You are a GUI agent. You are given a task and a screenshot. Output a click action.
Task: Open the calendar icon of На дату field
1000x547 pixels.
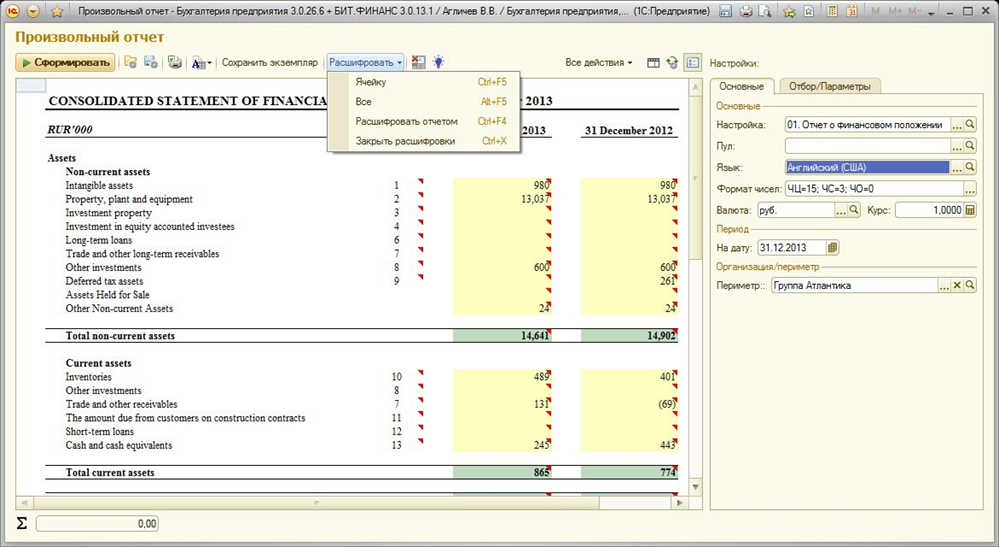click(832, 247)
